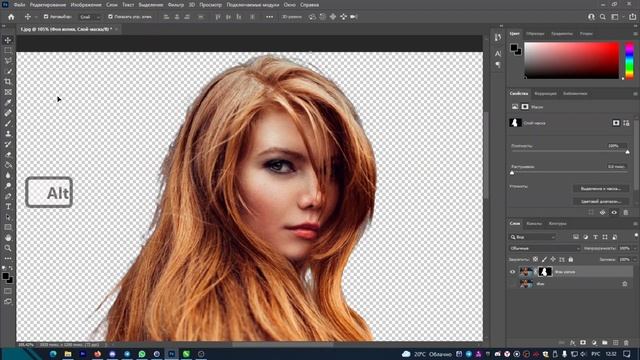The width and height of the screenshot is (640, 360).
Task: Open the workspace switcher icon
Action: [x=615, y=17]
